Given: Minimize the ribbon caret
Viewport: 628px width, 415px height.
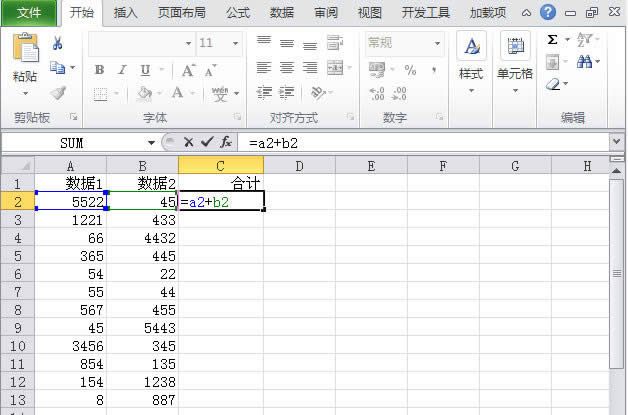Looking at the screenshot, I should coord(527,13).
